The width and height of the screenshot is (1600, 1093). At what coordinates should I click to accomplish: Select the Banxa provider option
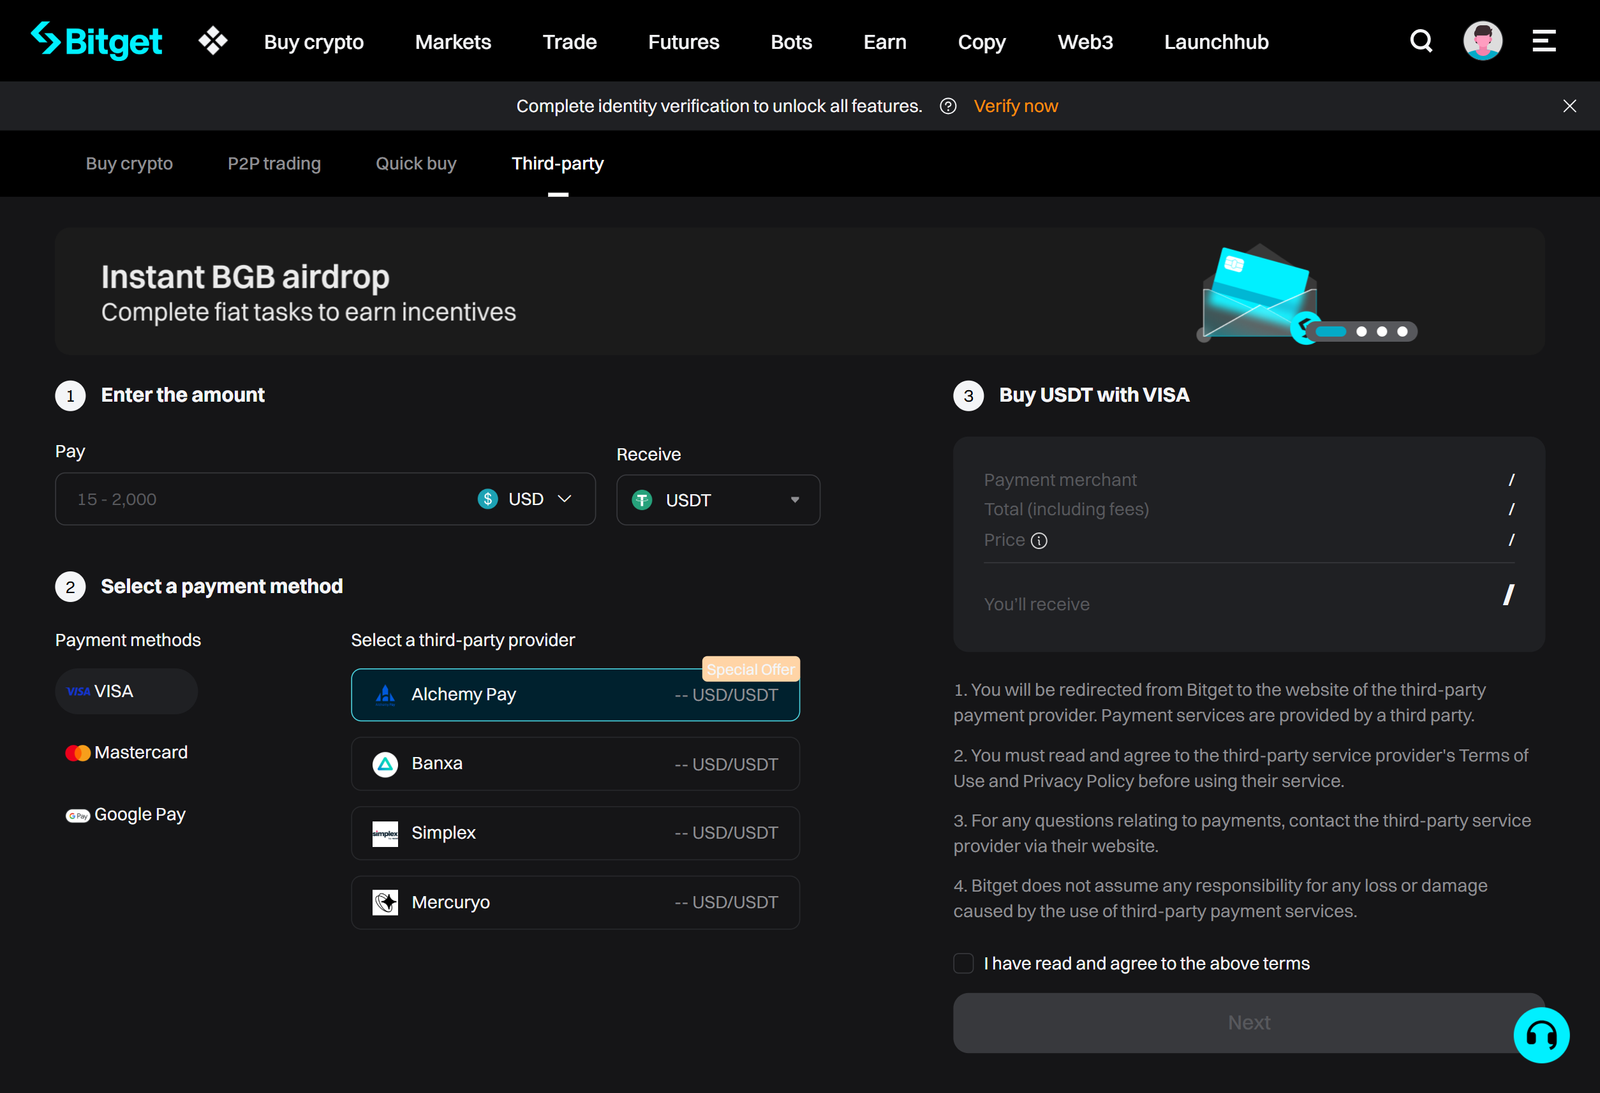coord(575,764)
